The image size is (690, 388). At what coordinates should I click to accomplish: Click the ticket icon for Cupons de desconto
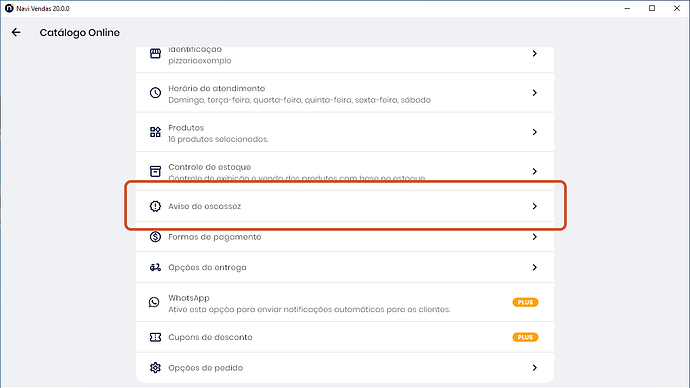155,337
